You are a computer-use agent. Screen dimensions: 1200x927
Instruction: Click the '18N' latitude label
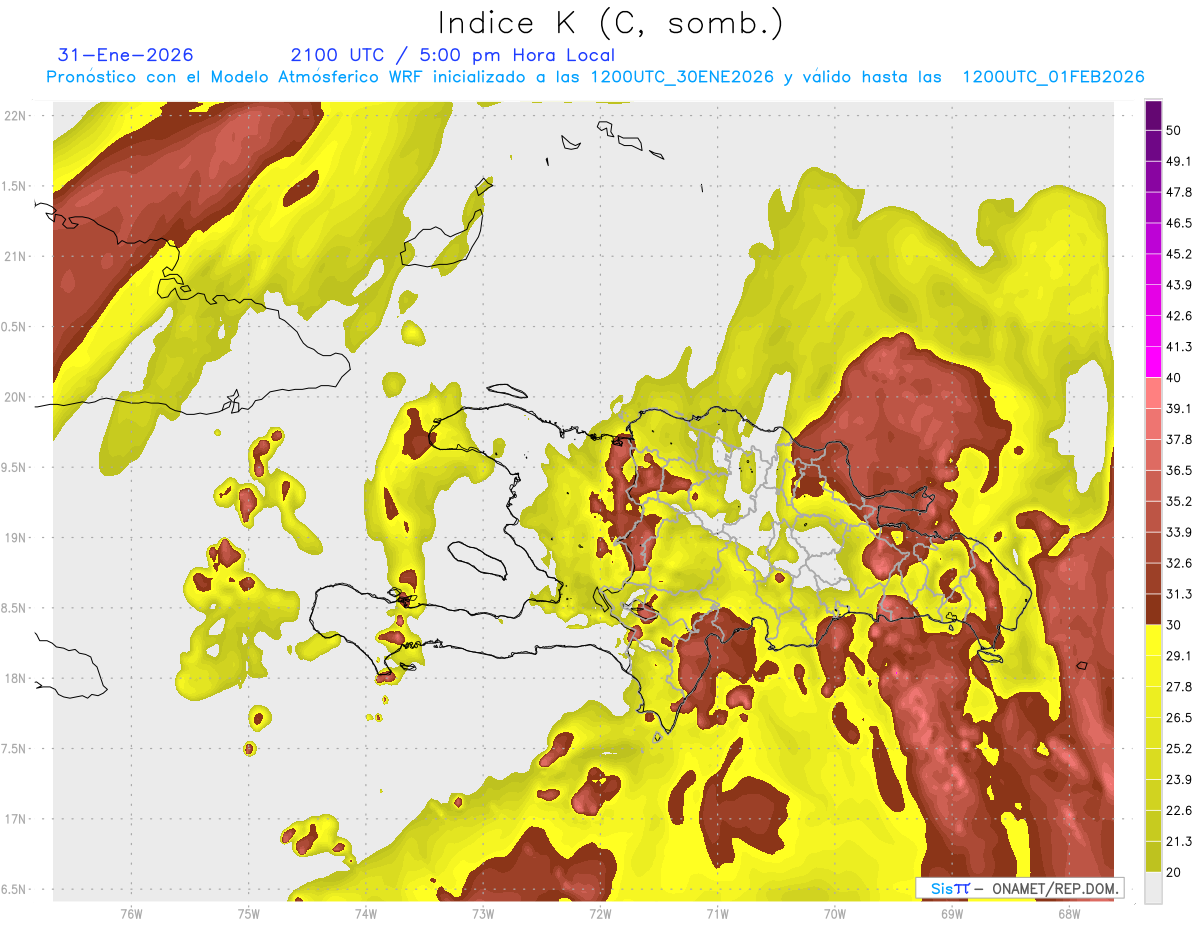tap(15, 678)
